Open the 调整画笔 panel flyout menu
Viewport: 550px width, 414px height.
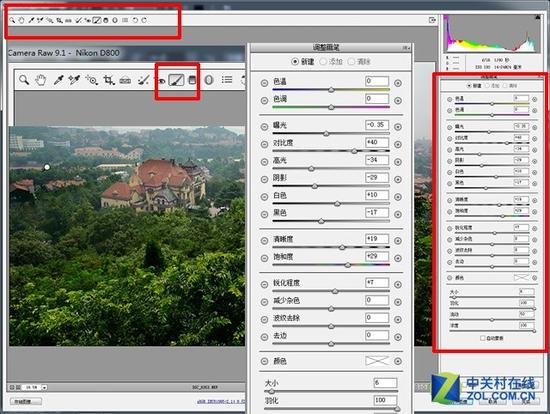(x=406, y=47)
